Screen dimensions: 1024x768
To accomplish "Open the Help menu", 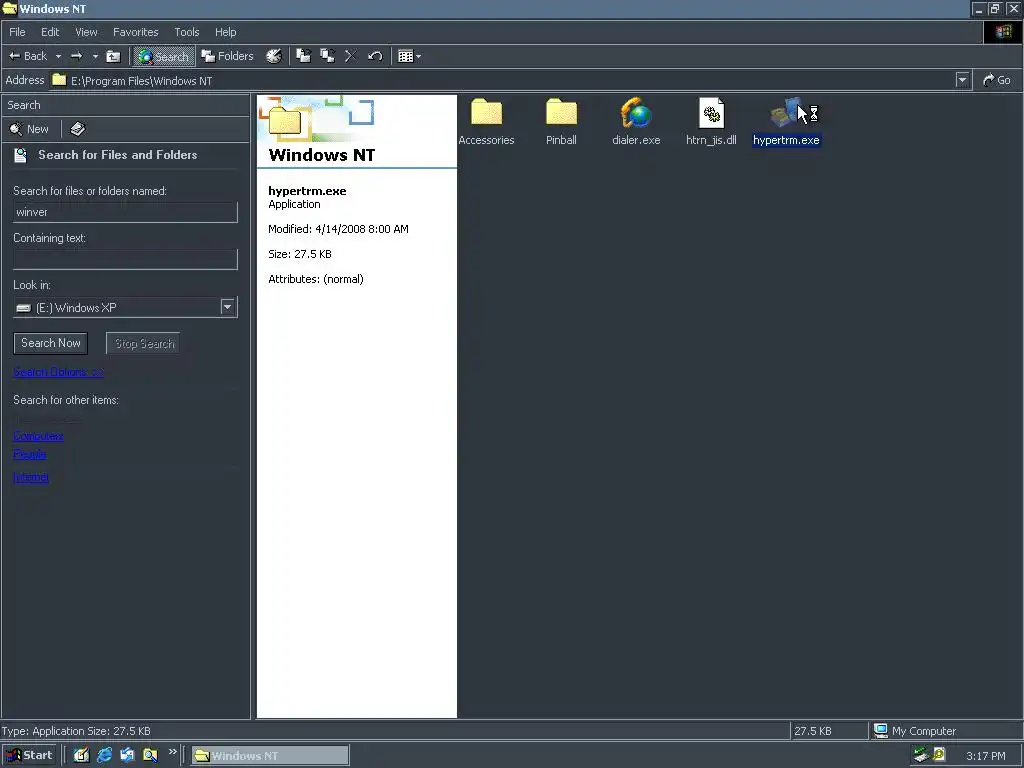I will 225,32.
